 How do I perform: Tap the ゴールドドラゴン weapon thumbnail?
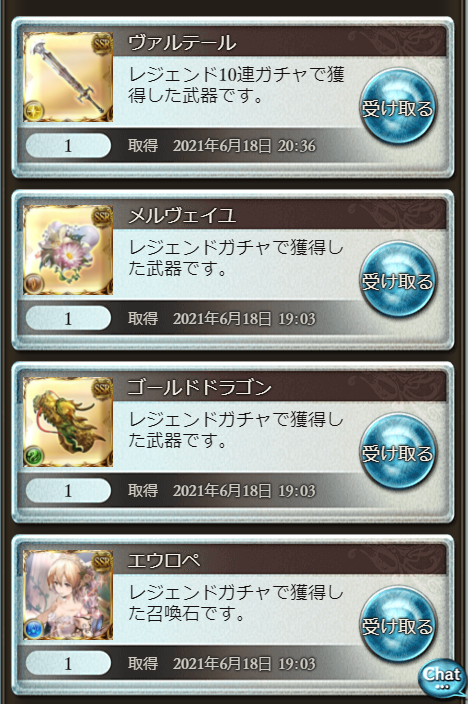tap(68, 422)
